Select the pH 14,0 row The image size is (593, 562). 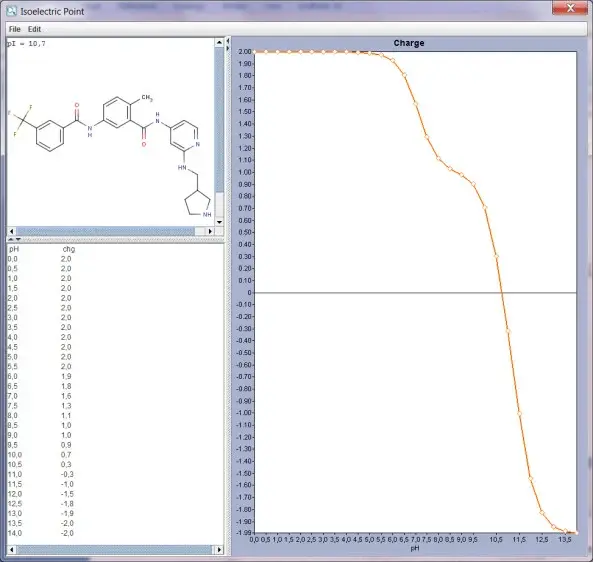(115, 533)
